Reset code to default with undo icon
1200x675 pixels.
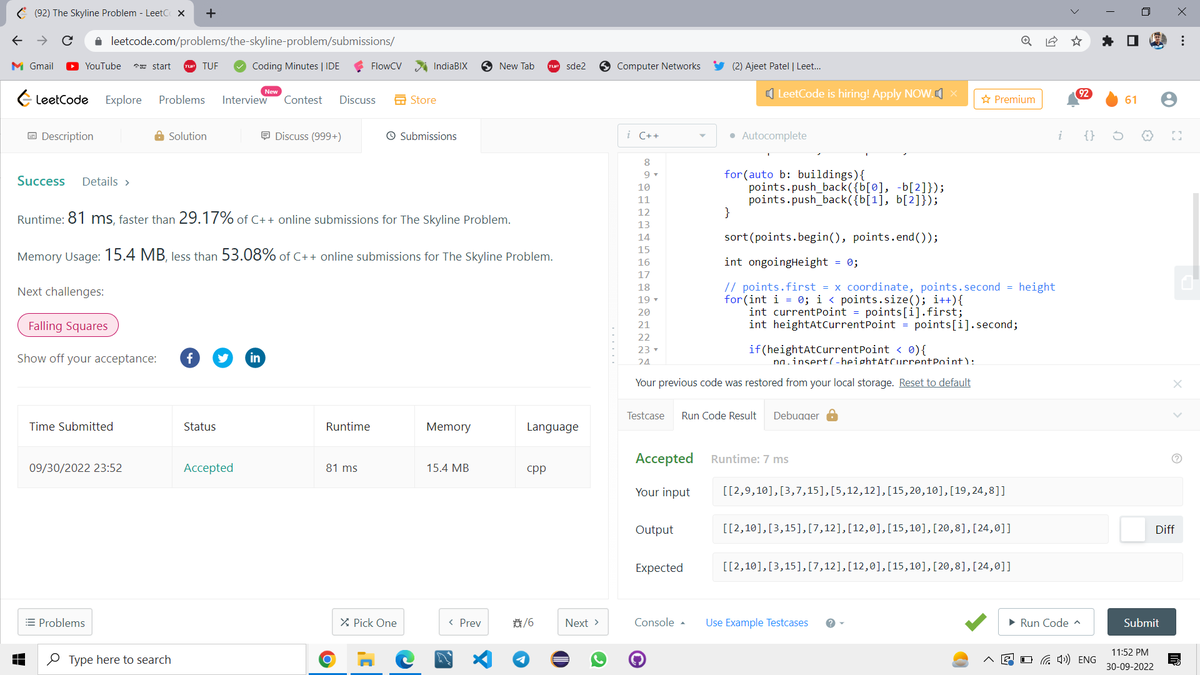click(1120, 136)
